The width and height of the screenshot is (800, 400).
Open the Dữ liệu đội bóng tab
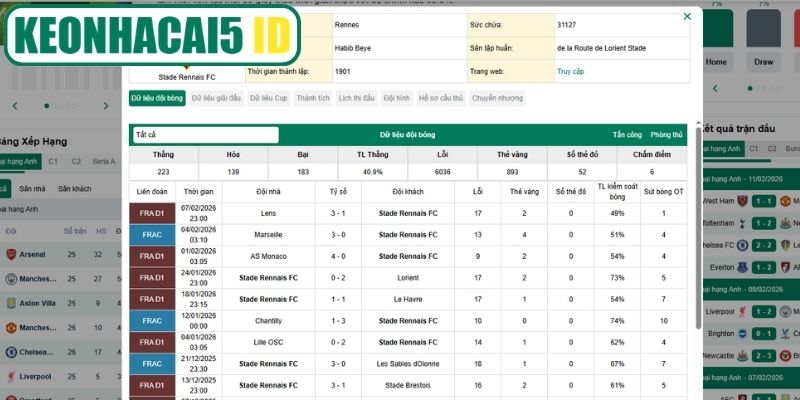coord(157,98)
